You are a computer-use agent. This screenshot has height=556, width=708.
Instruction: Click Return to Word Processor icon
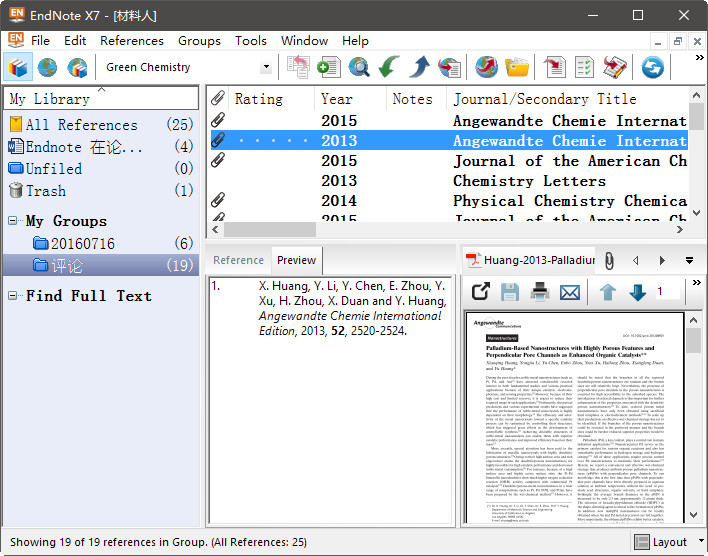pyautogui.click(x=615, y=67)
